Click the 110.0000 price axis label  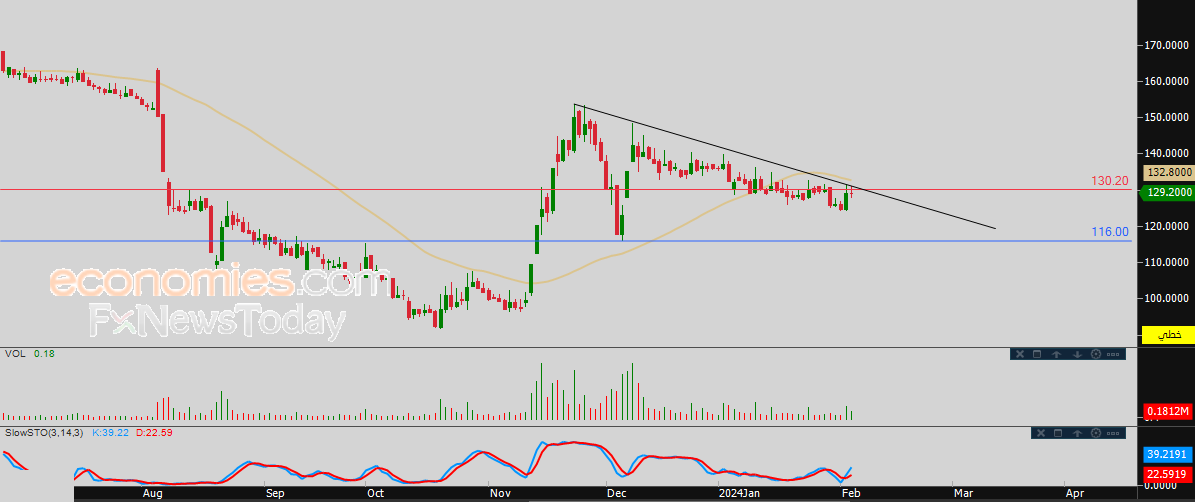click(1168, 262)
